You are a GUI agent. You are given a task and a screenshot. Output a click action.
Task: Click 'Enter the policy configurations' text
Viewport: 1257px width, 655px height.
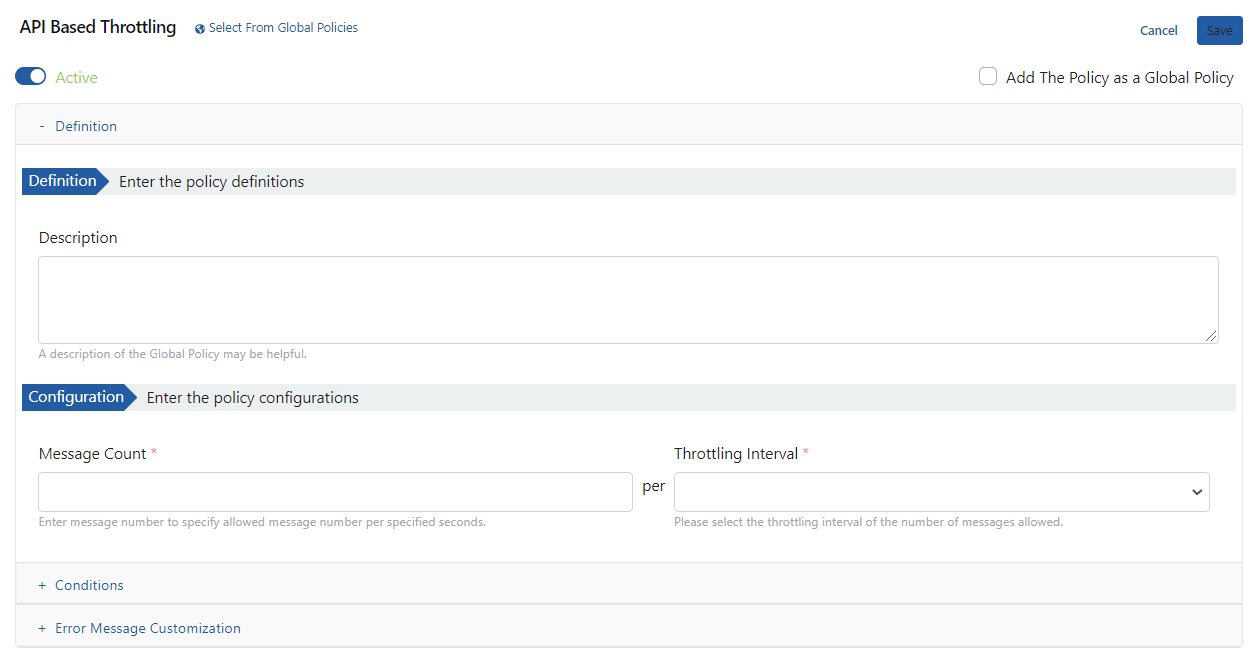pyautogui.click(x=253, y=398)
